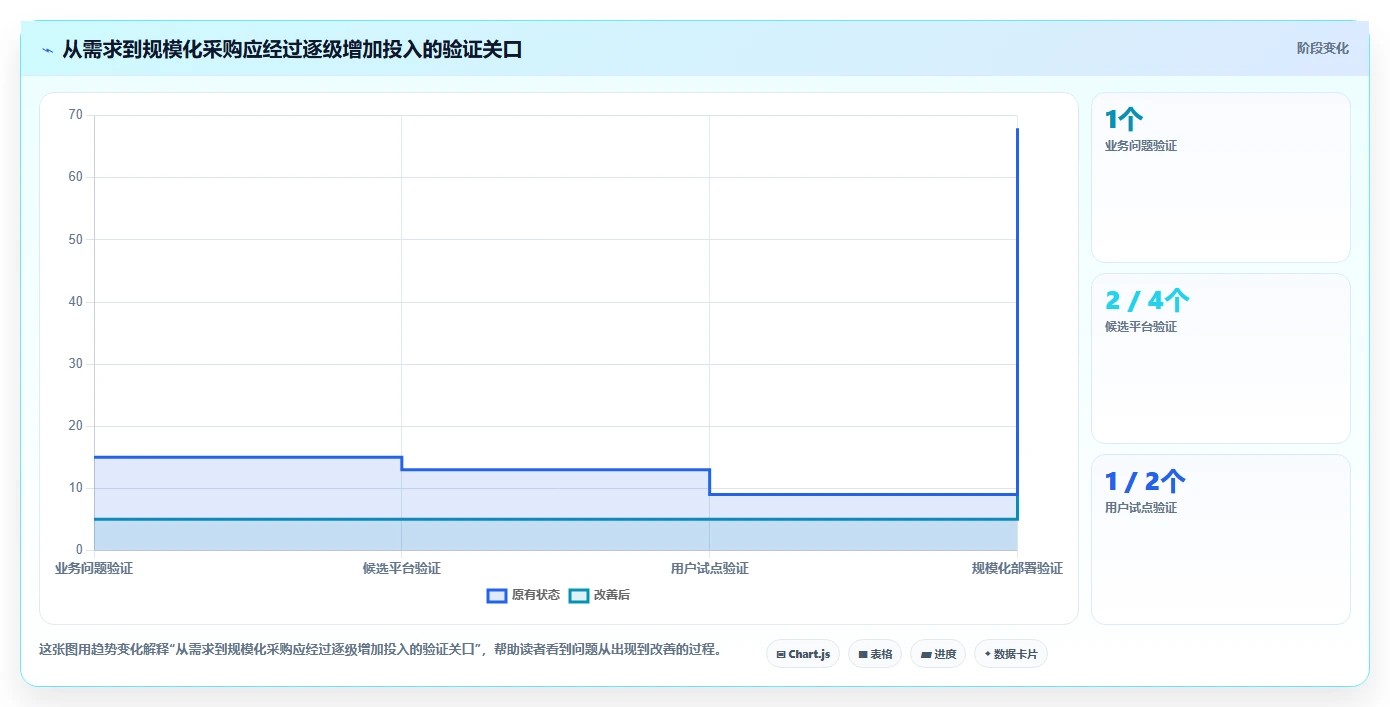The width and height of the screenshot is (1390, 707).
Task: Click the y-axis value 60
Action: click(76, 177)
